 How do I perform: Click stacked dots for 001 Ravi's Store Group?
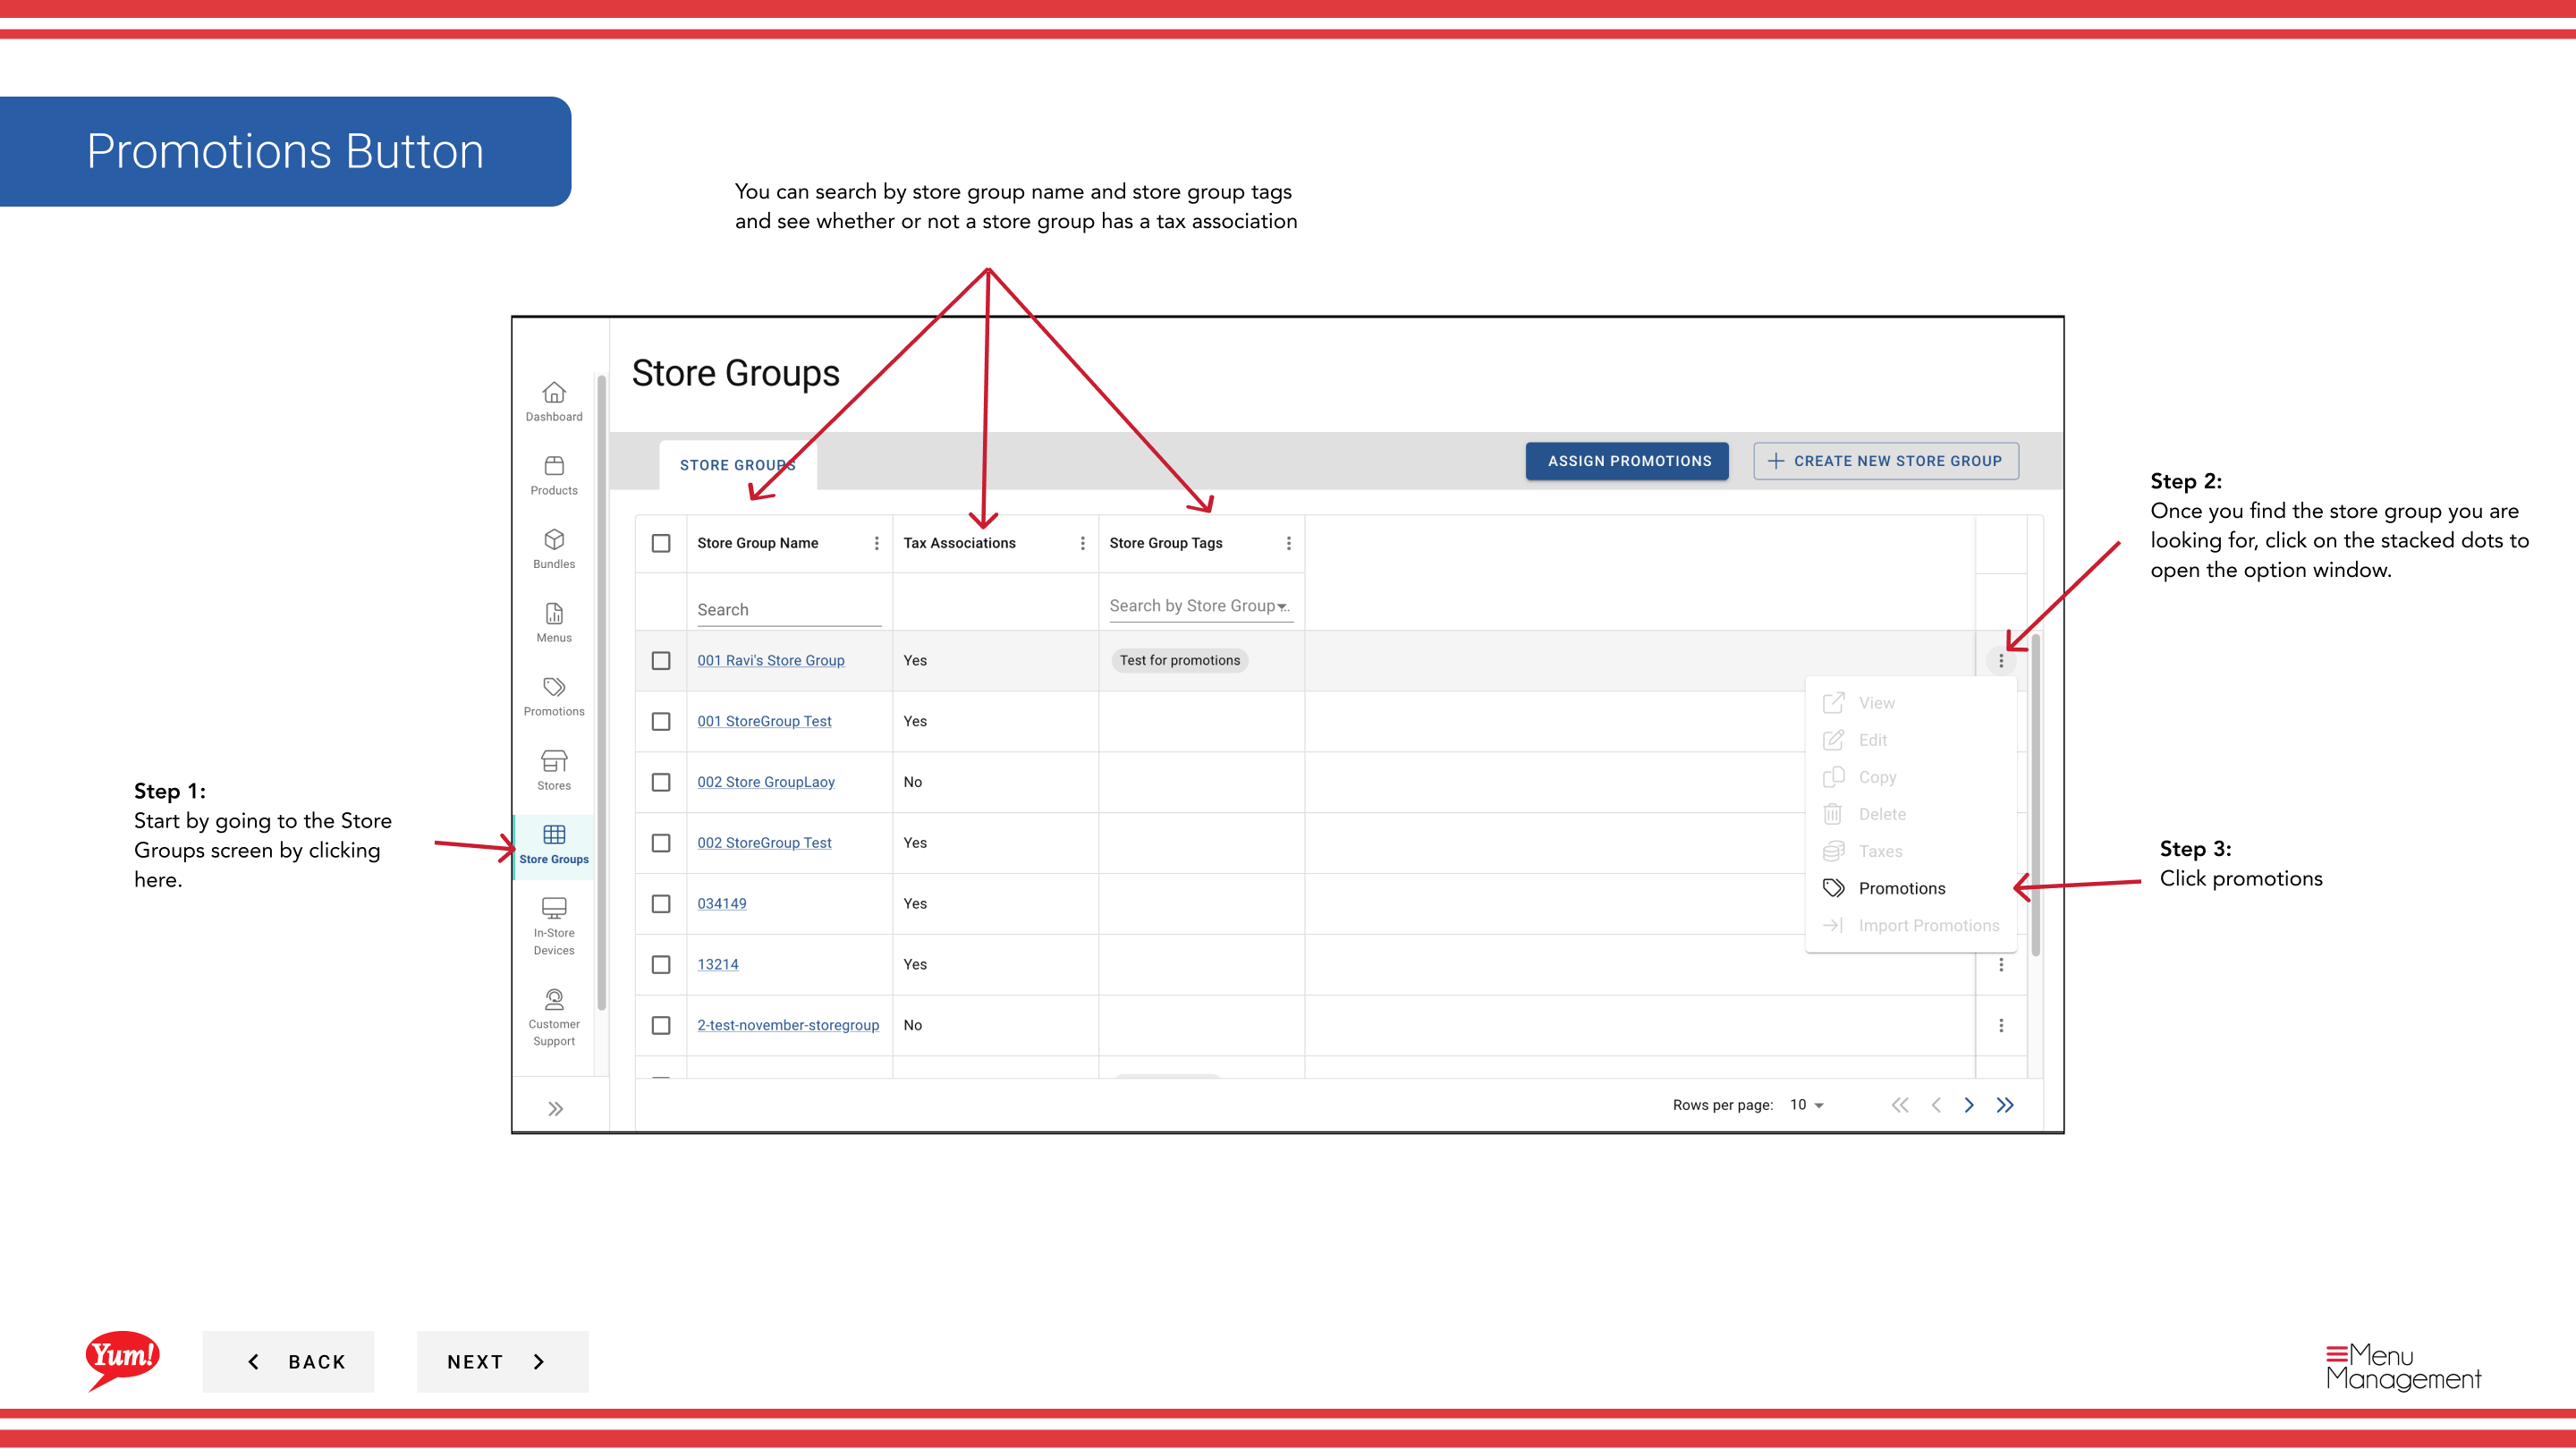pos(2001,660)
